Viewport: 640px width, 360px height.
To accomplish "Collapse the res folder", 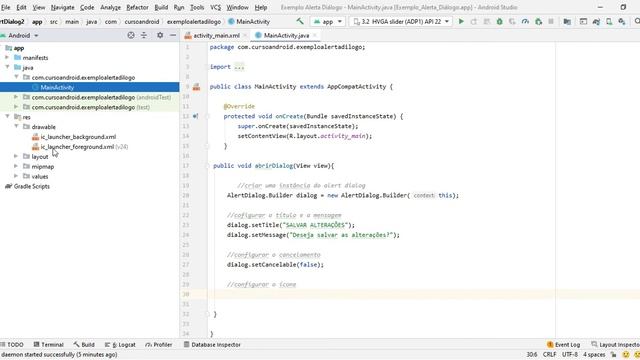I will (7, 117).
